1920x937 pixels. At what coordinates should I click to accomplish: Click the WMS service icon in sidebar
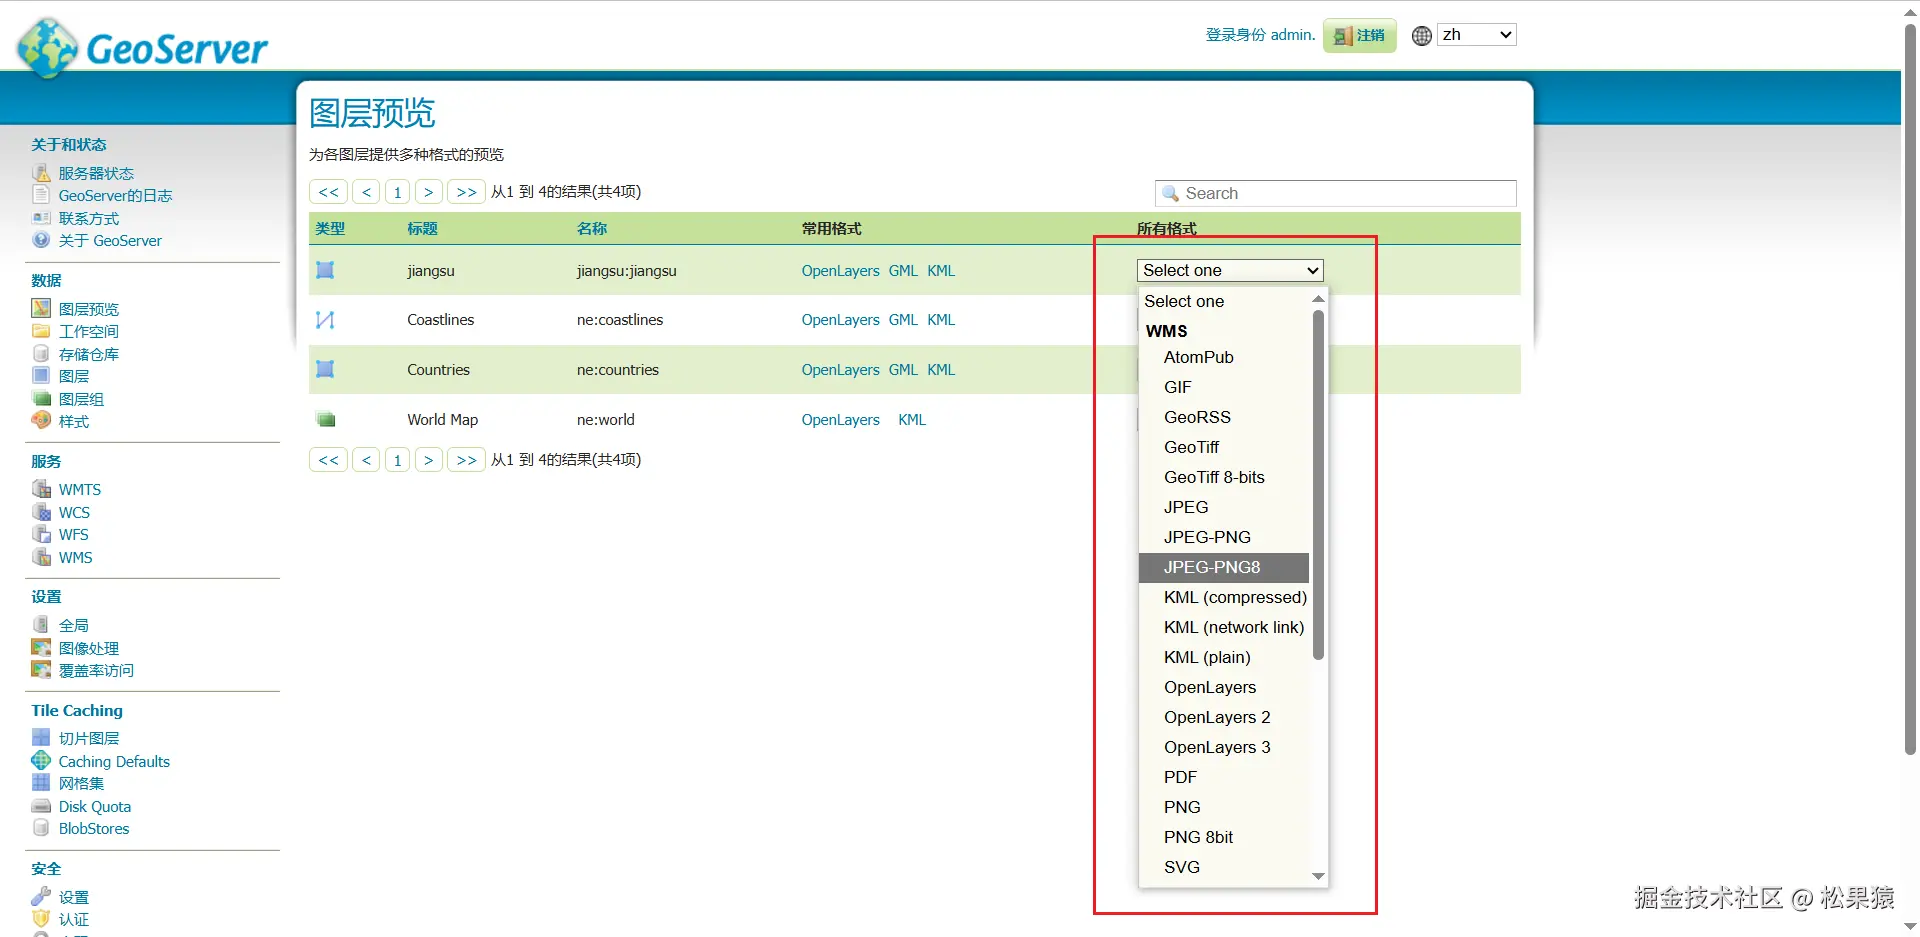(41, 557)
